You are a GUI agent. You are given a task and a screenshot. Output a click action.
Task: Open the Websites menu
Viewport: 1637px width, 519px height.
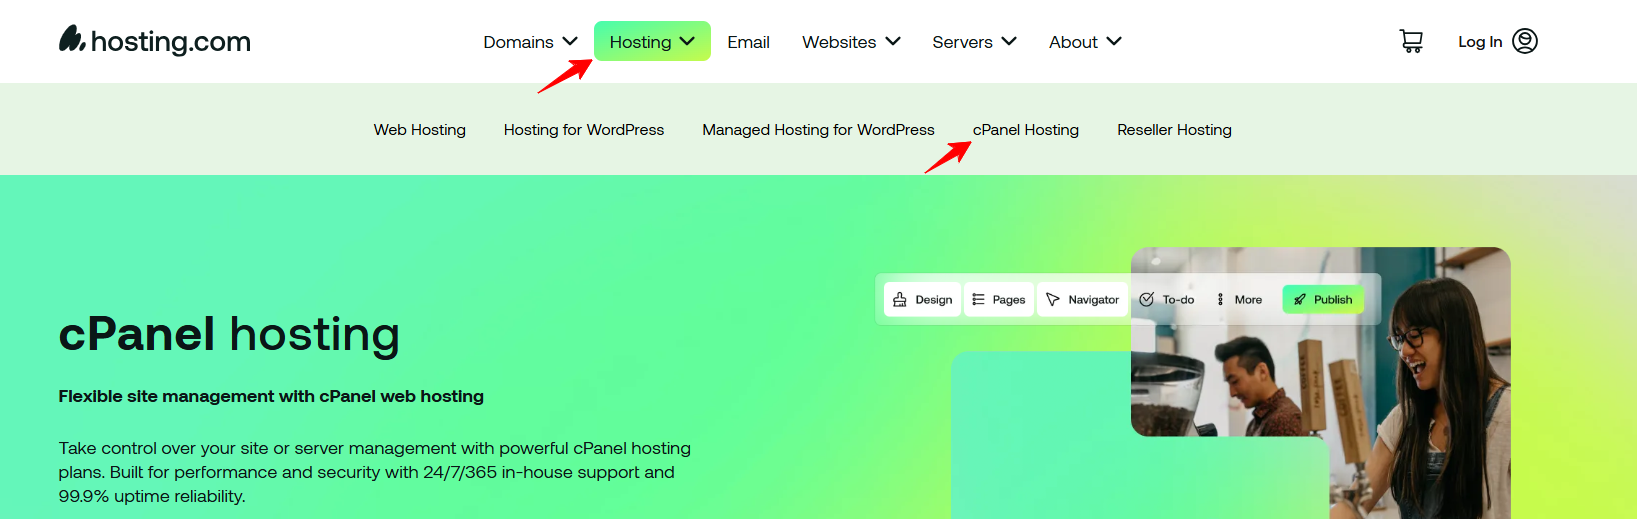click(851, 42)
